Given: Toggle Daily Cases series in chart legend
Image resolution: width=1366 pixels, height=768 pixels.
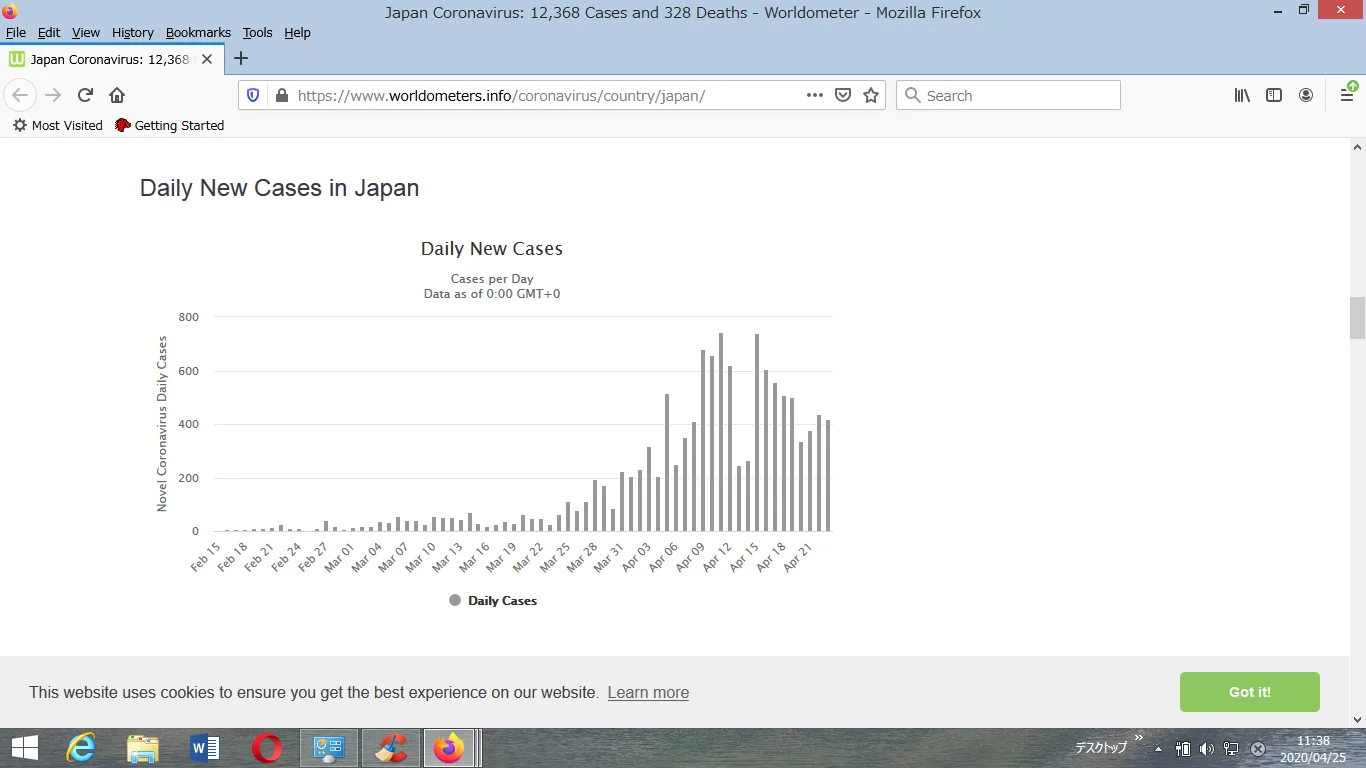Looking at the screenshot, I should coord(493,601).
